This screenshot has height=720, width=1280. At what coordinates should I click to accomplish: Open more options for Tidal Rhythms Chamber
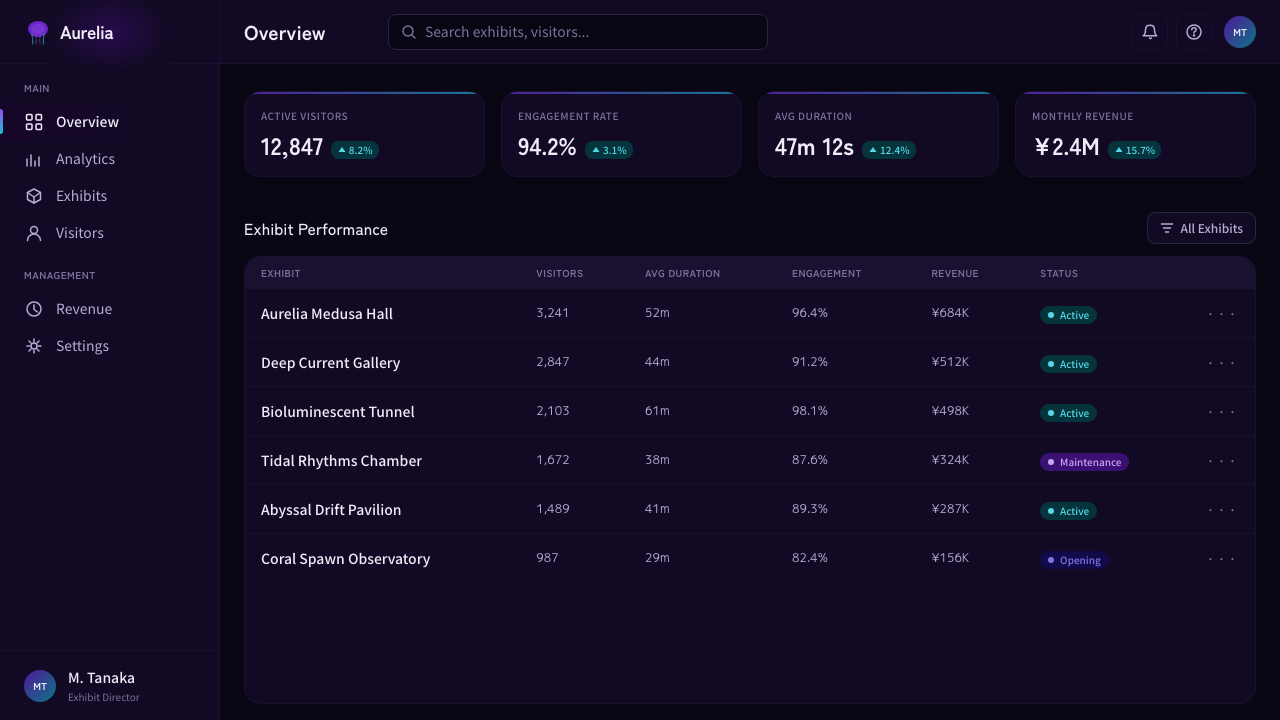(1222, 460)
